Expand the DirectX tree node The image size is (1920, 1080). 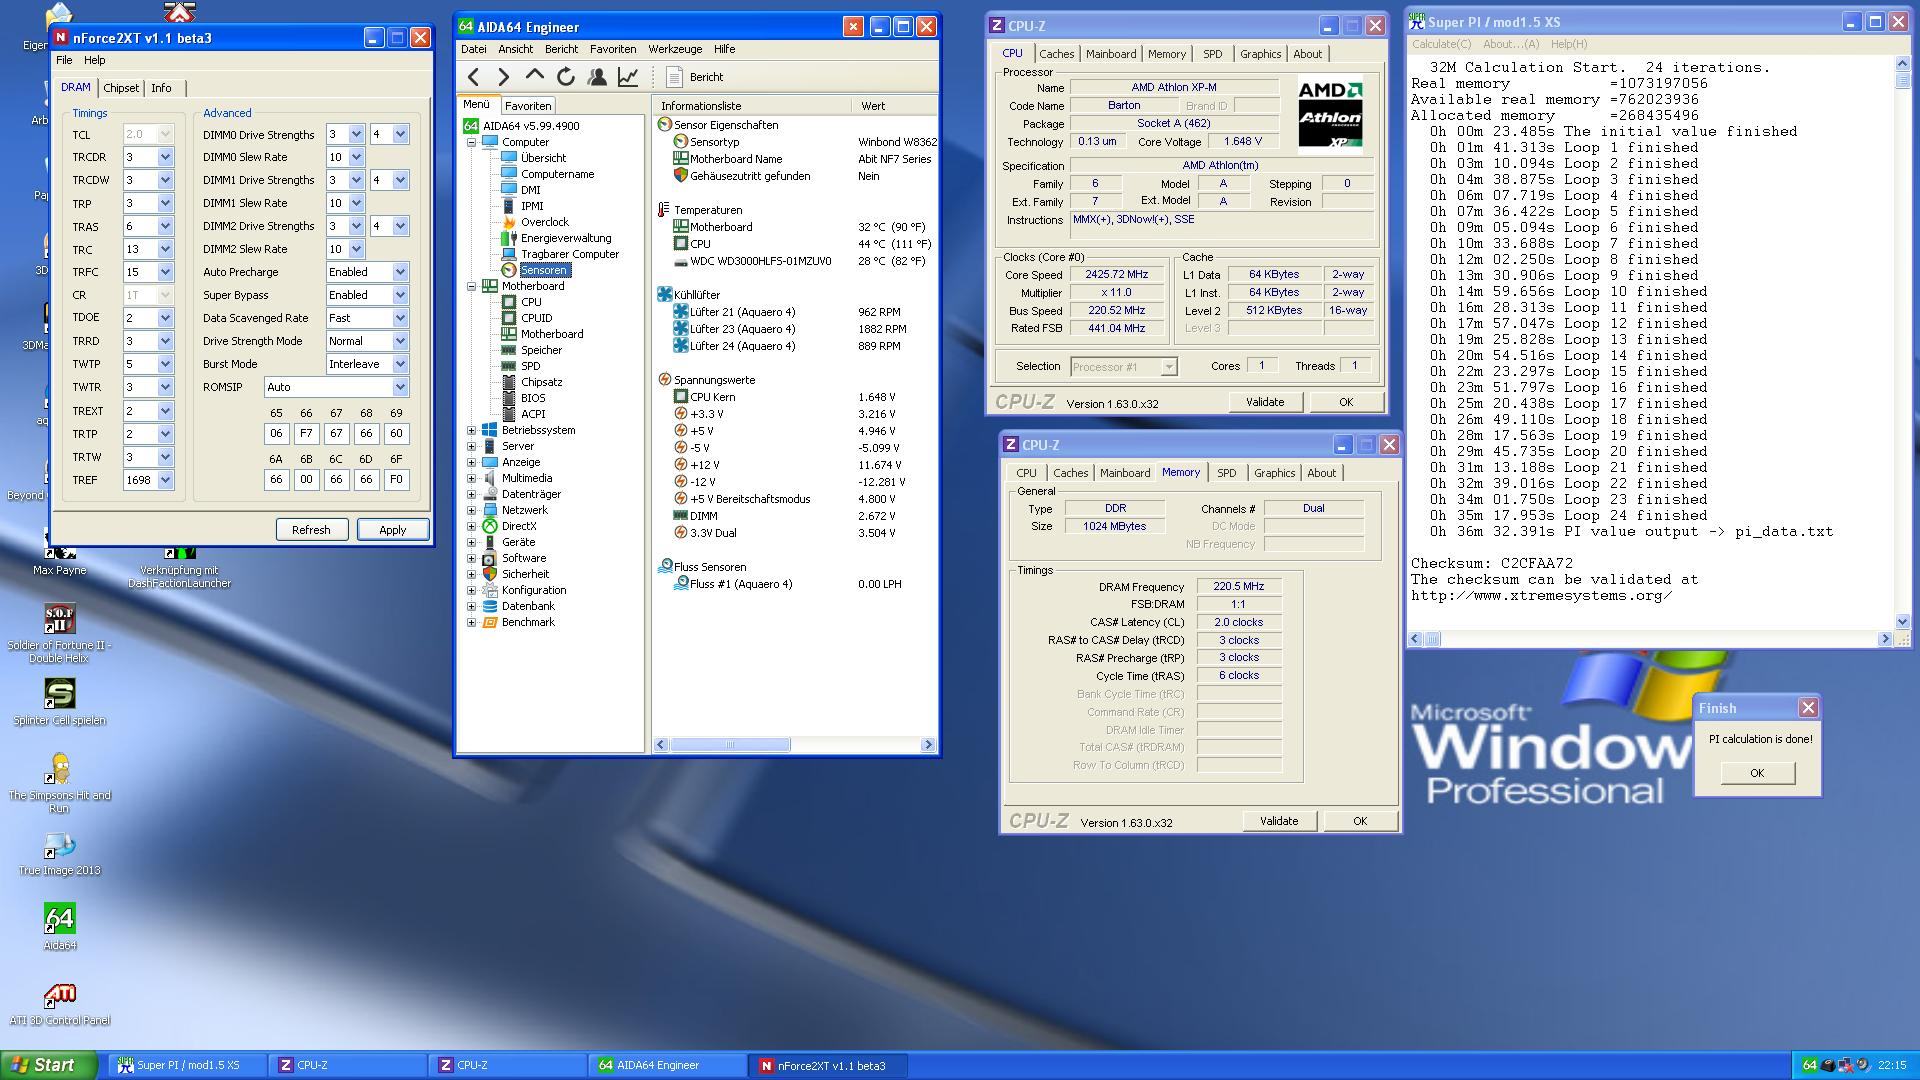coord(472,526)
